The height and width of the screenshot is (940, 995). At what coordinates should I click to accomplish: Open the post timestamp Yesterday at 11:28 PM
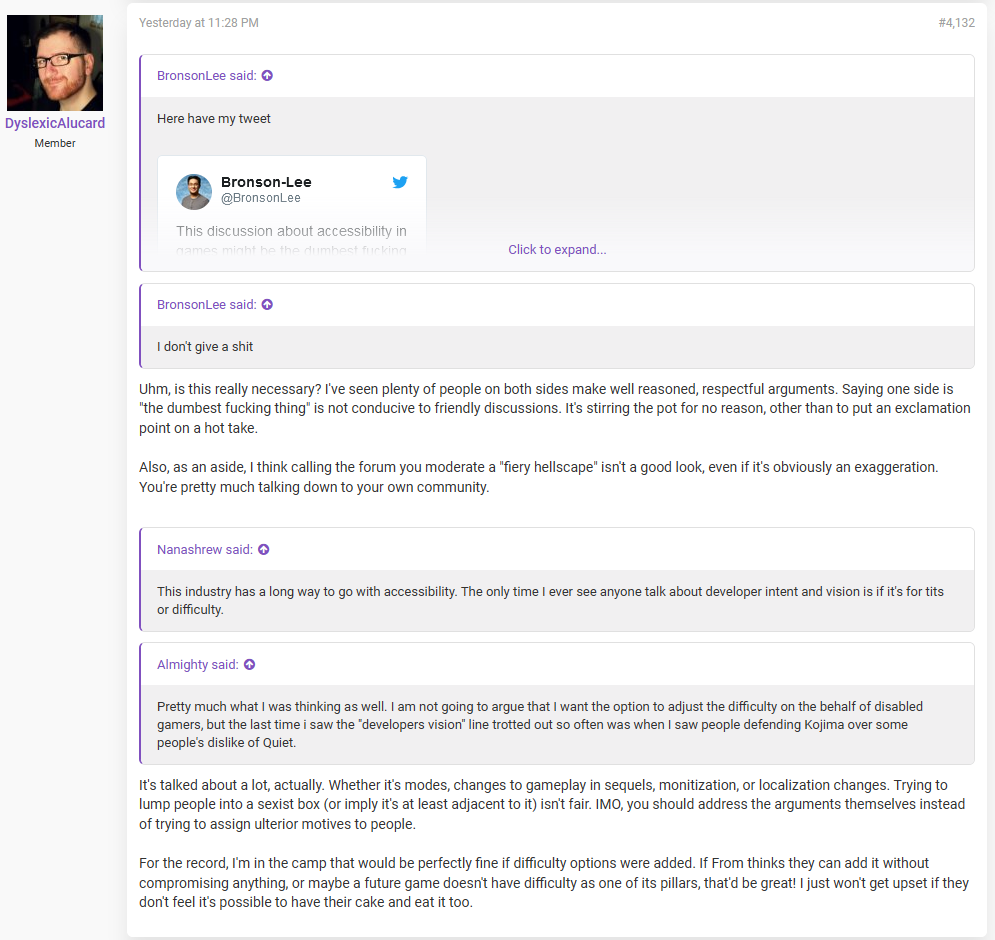coord(199,23)
